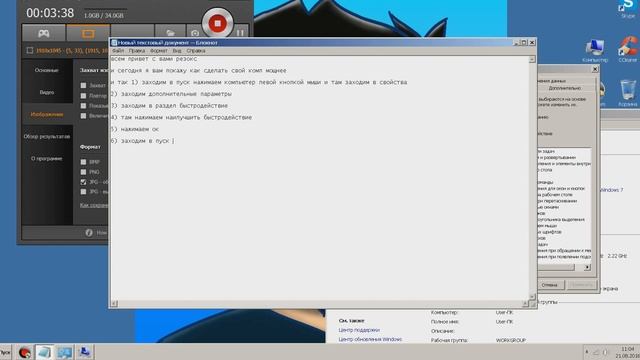Click text line "2) заходим дополнительные параметры"

click(171, 94)
